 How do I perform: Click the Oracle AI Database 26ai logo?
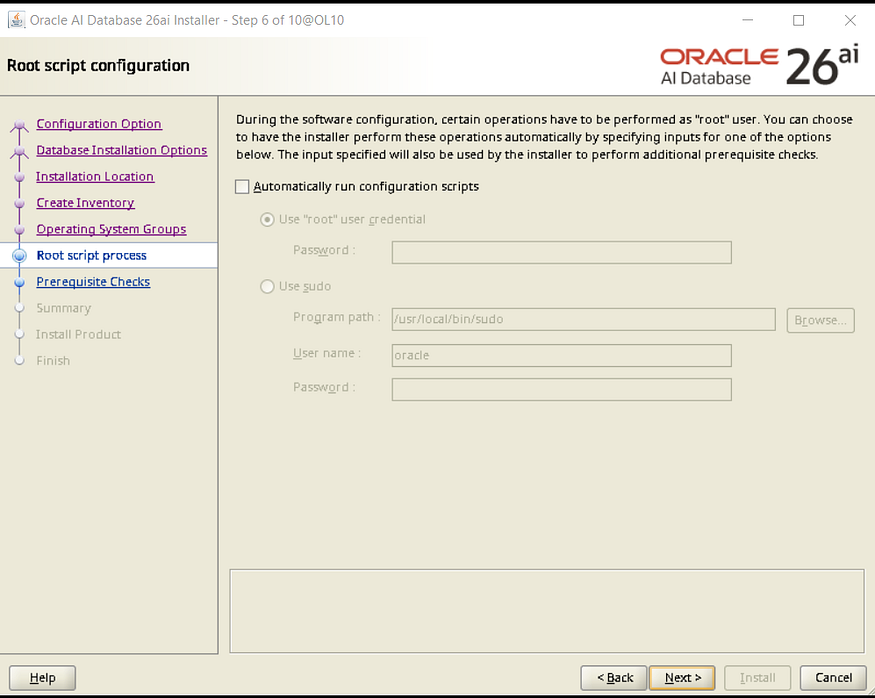coord(759,66)
